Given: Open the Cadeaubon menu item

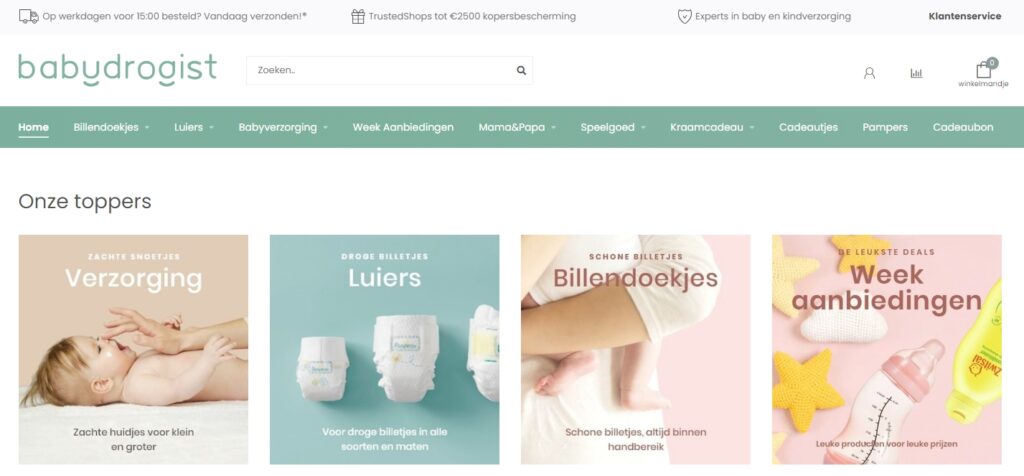Looking at the screenshot, I should [x=963, y=127].
